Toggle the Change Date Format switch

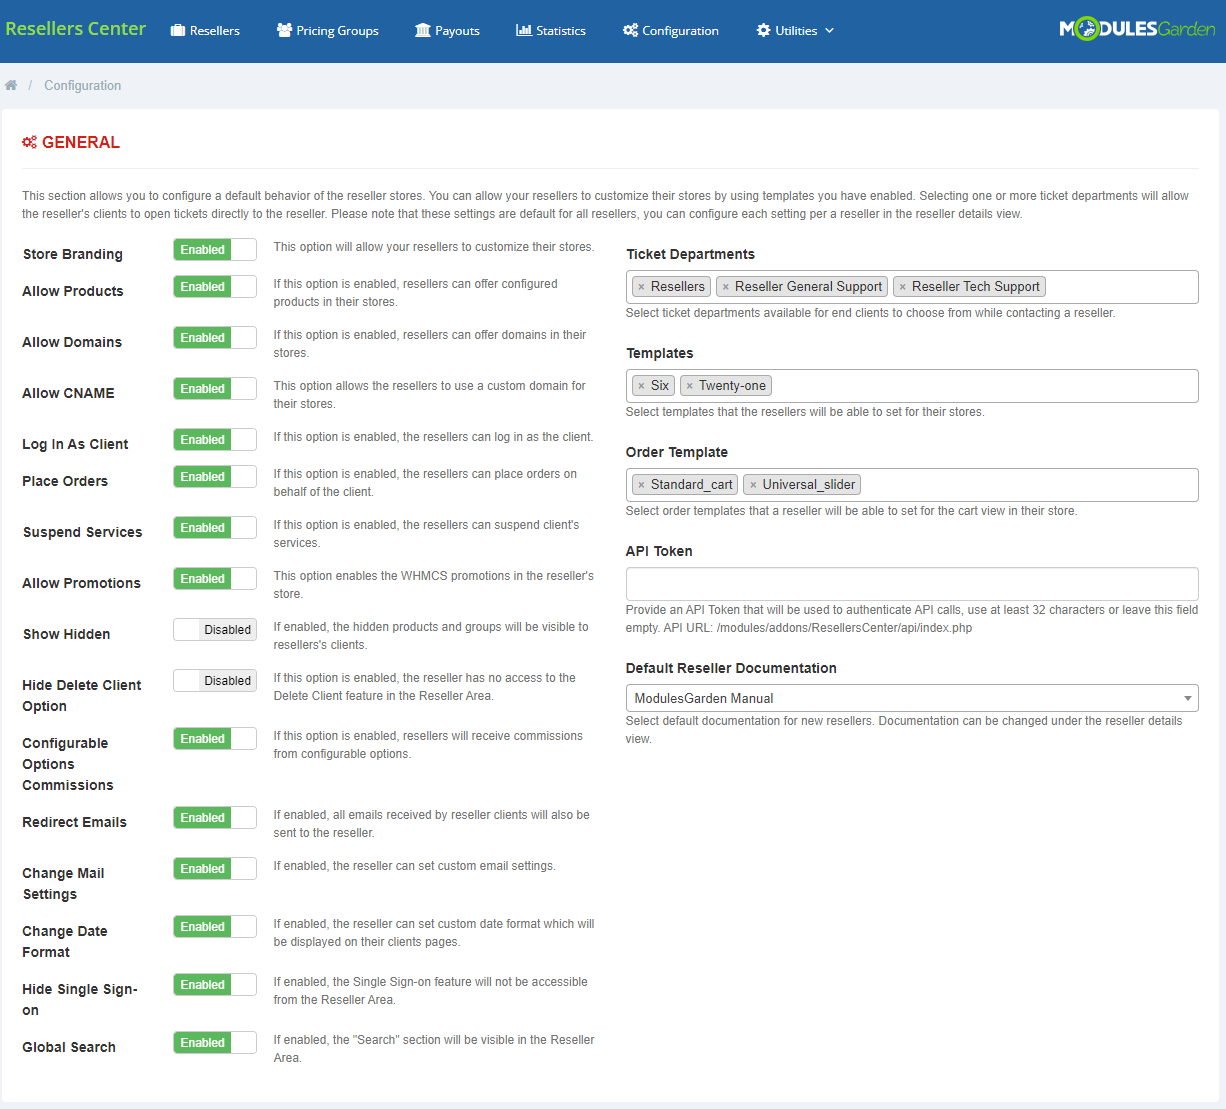pyautogui.click(x=215, y=927)
